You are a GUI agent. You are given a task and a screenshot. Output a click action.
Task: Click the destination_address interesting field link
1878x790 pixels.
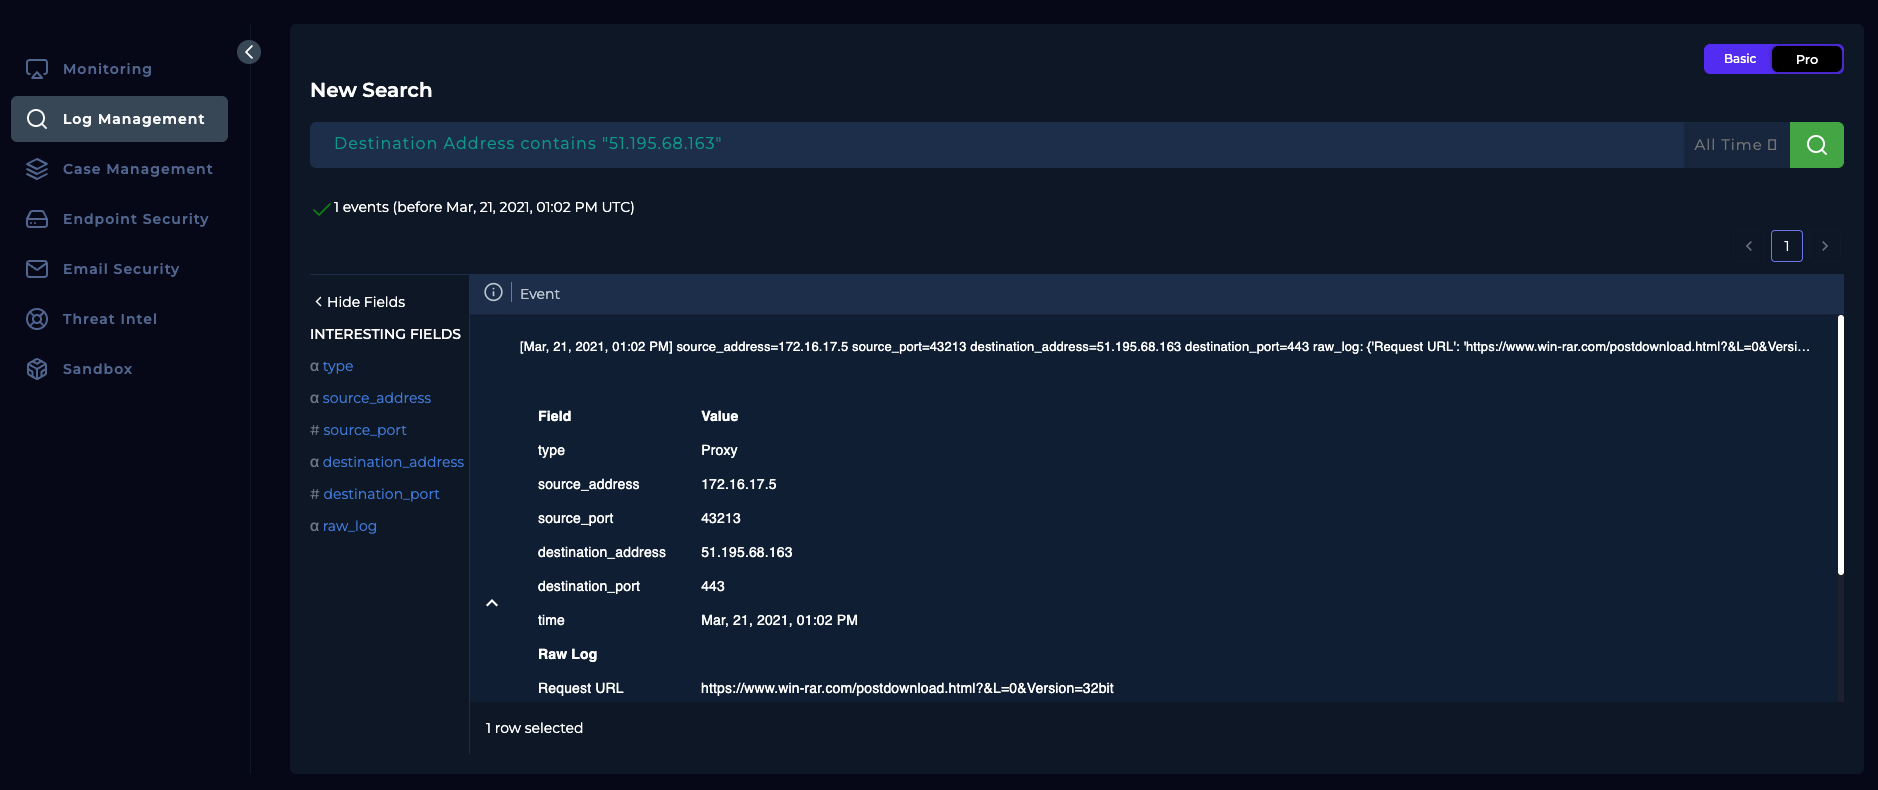(x=393, y=462)
